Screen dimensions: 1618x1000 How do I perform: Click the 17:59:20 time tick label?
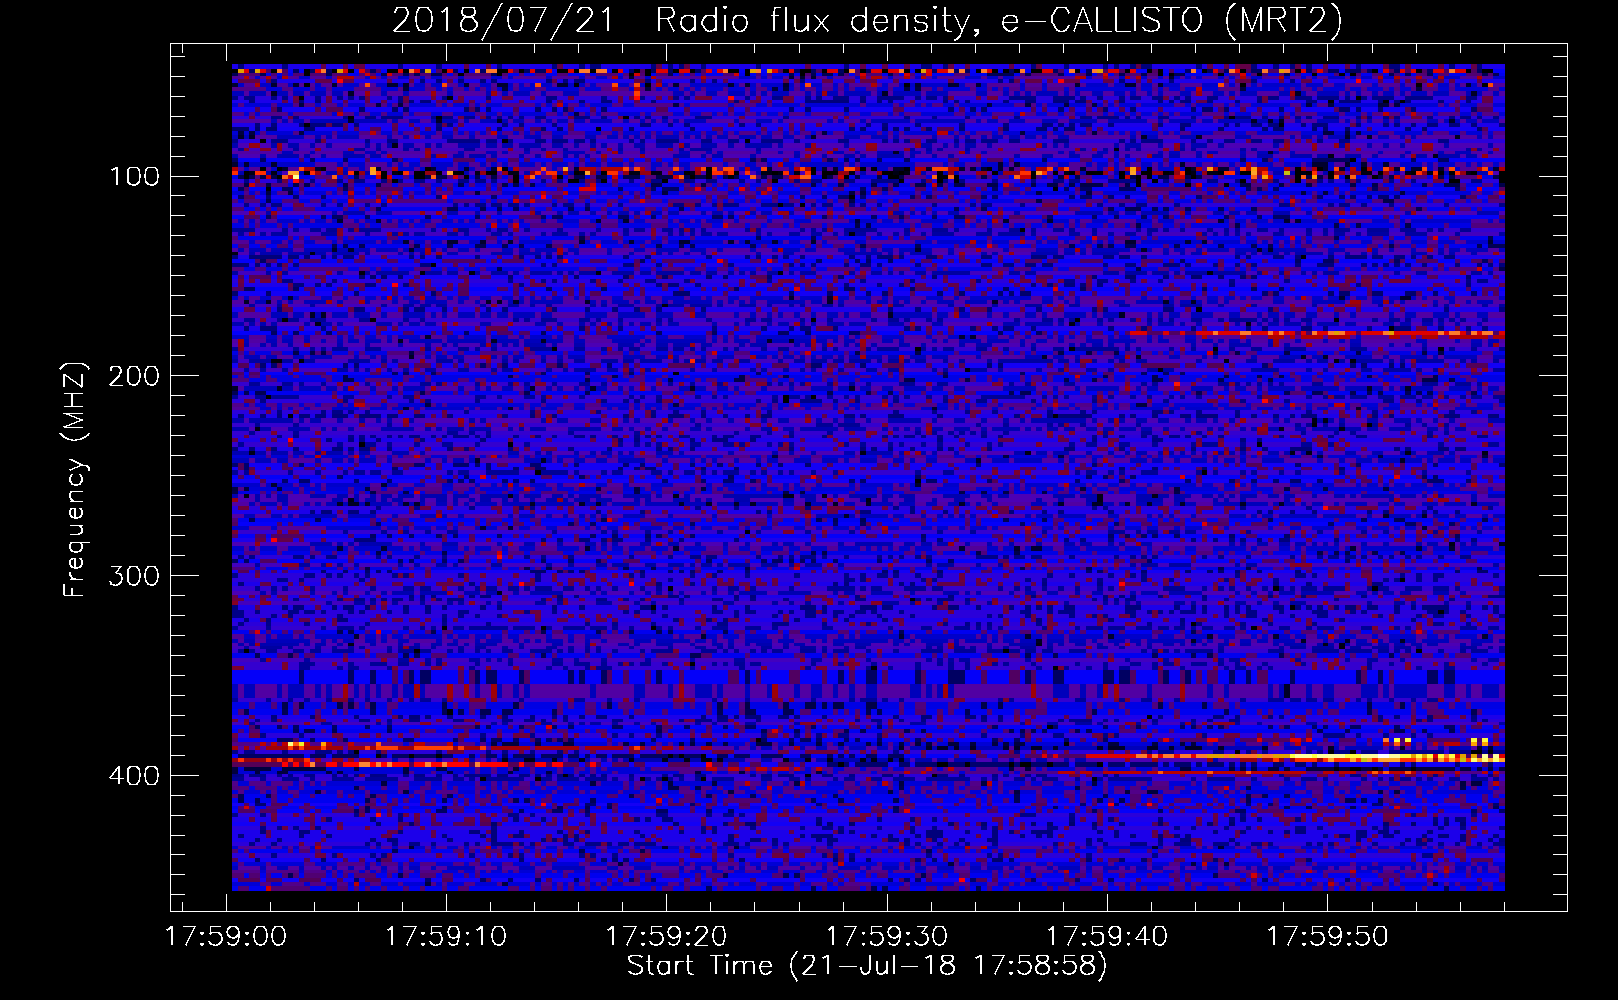[x=667, y=937]
